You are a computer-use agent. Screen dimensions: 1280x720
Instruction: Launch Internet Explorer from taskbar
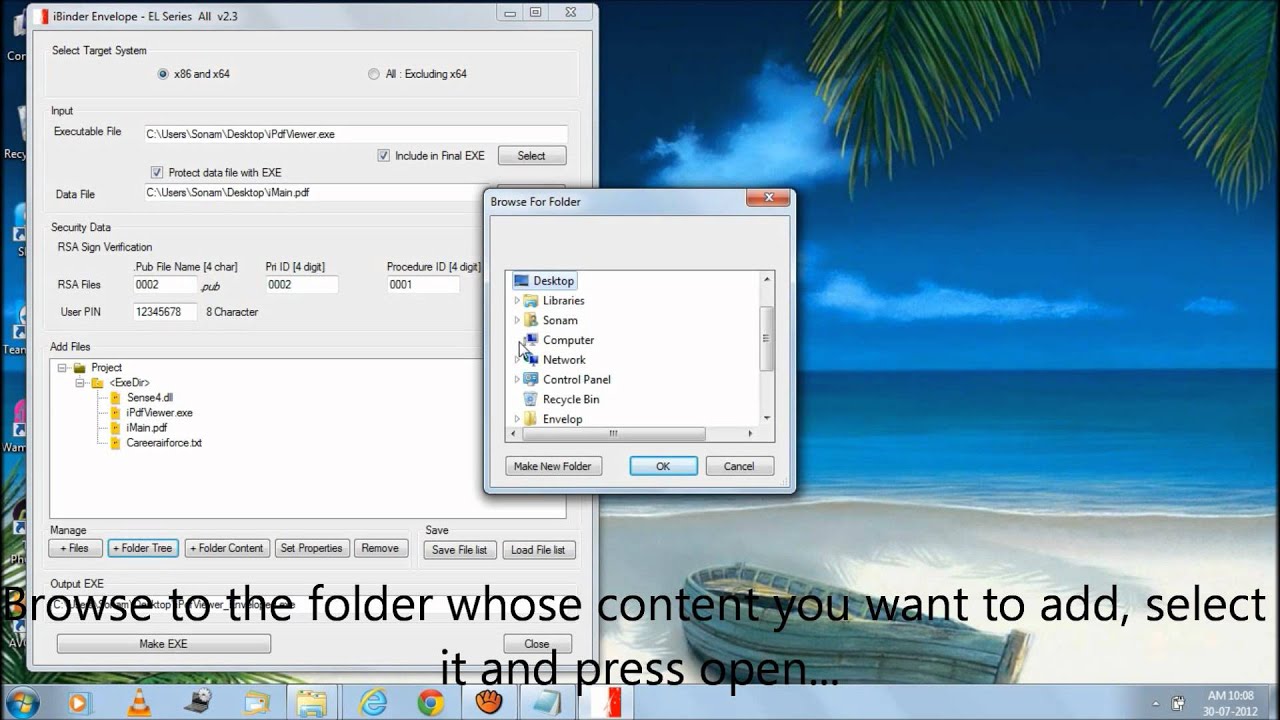[x=373, y=703]
